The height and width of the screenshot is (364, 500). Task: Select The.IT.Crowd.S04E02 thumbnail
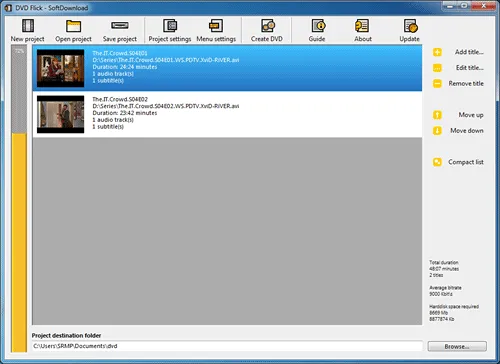[x=60, y=114]
